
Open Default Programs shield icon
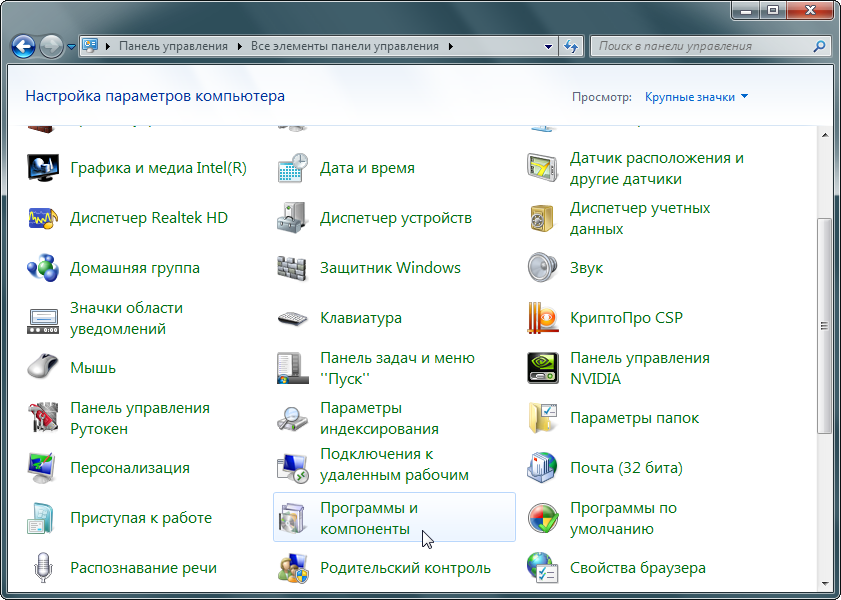[x=543, y=518]
